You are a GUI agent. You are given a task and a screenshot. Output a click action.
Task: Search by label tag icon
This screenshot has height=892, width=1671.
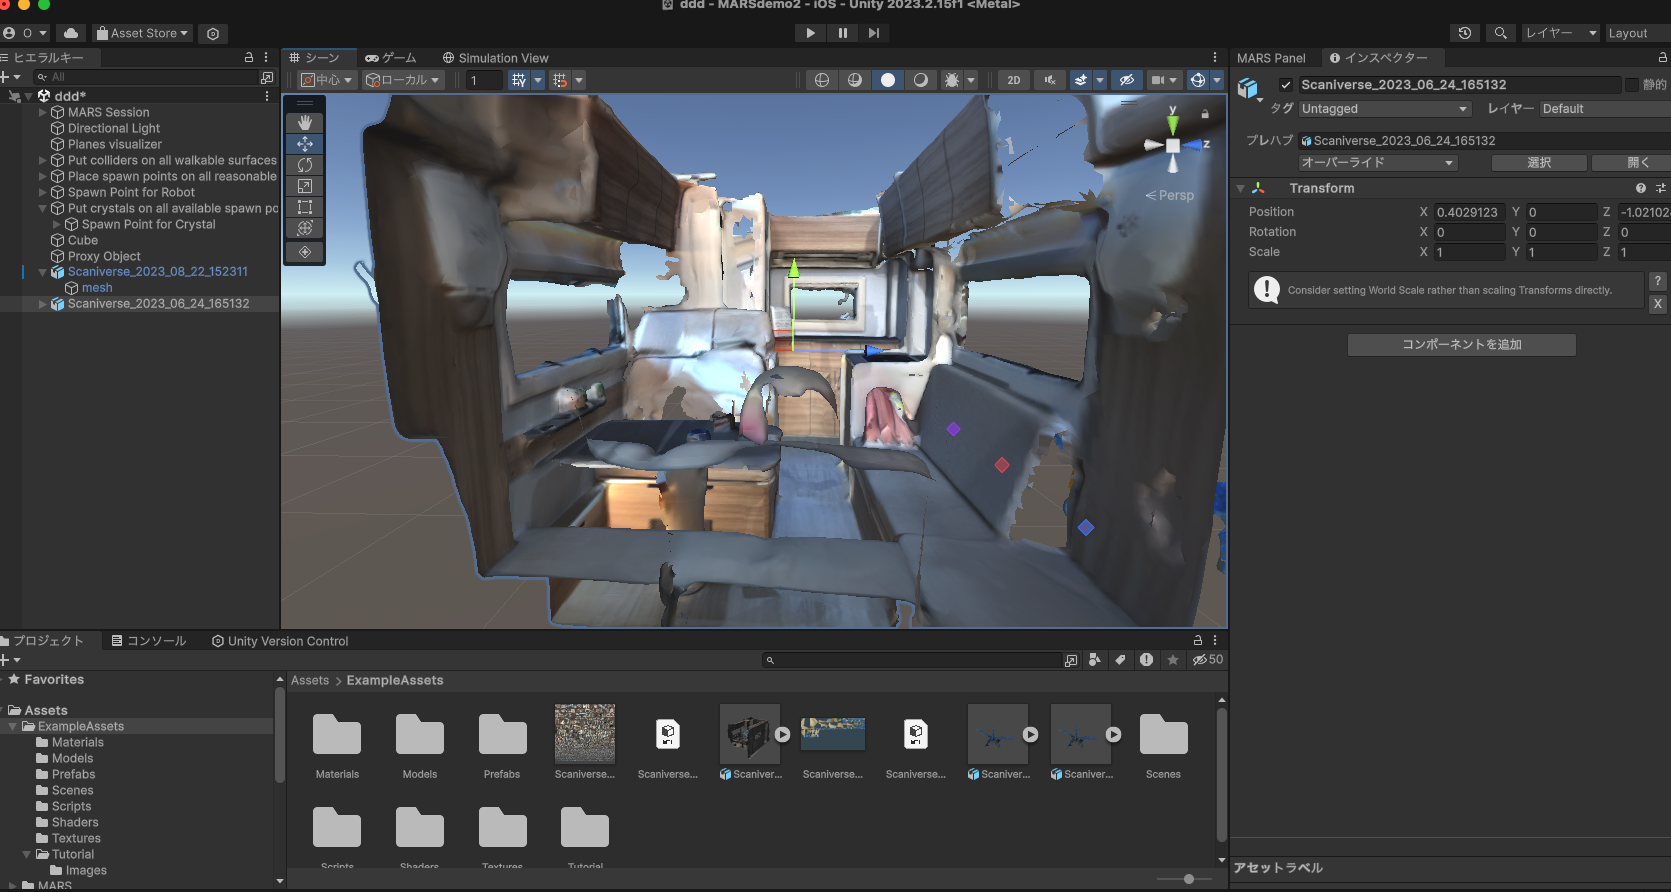click(x=1120, y=660)
